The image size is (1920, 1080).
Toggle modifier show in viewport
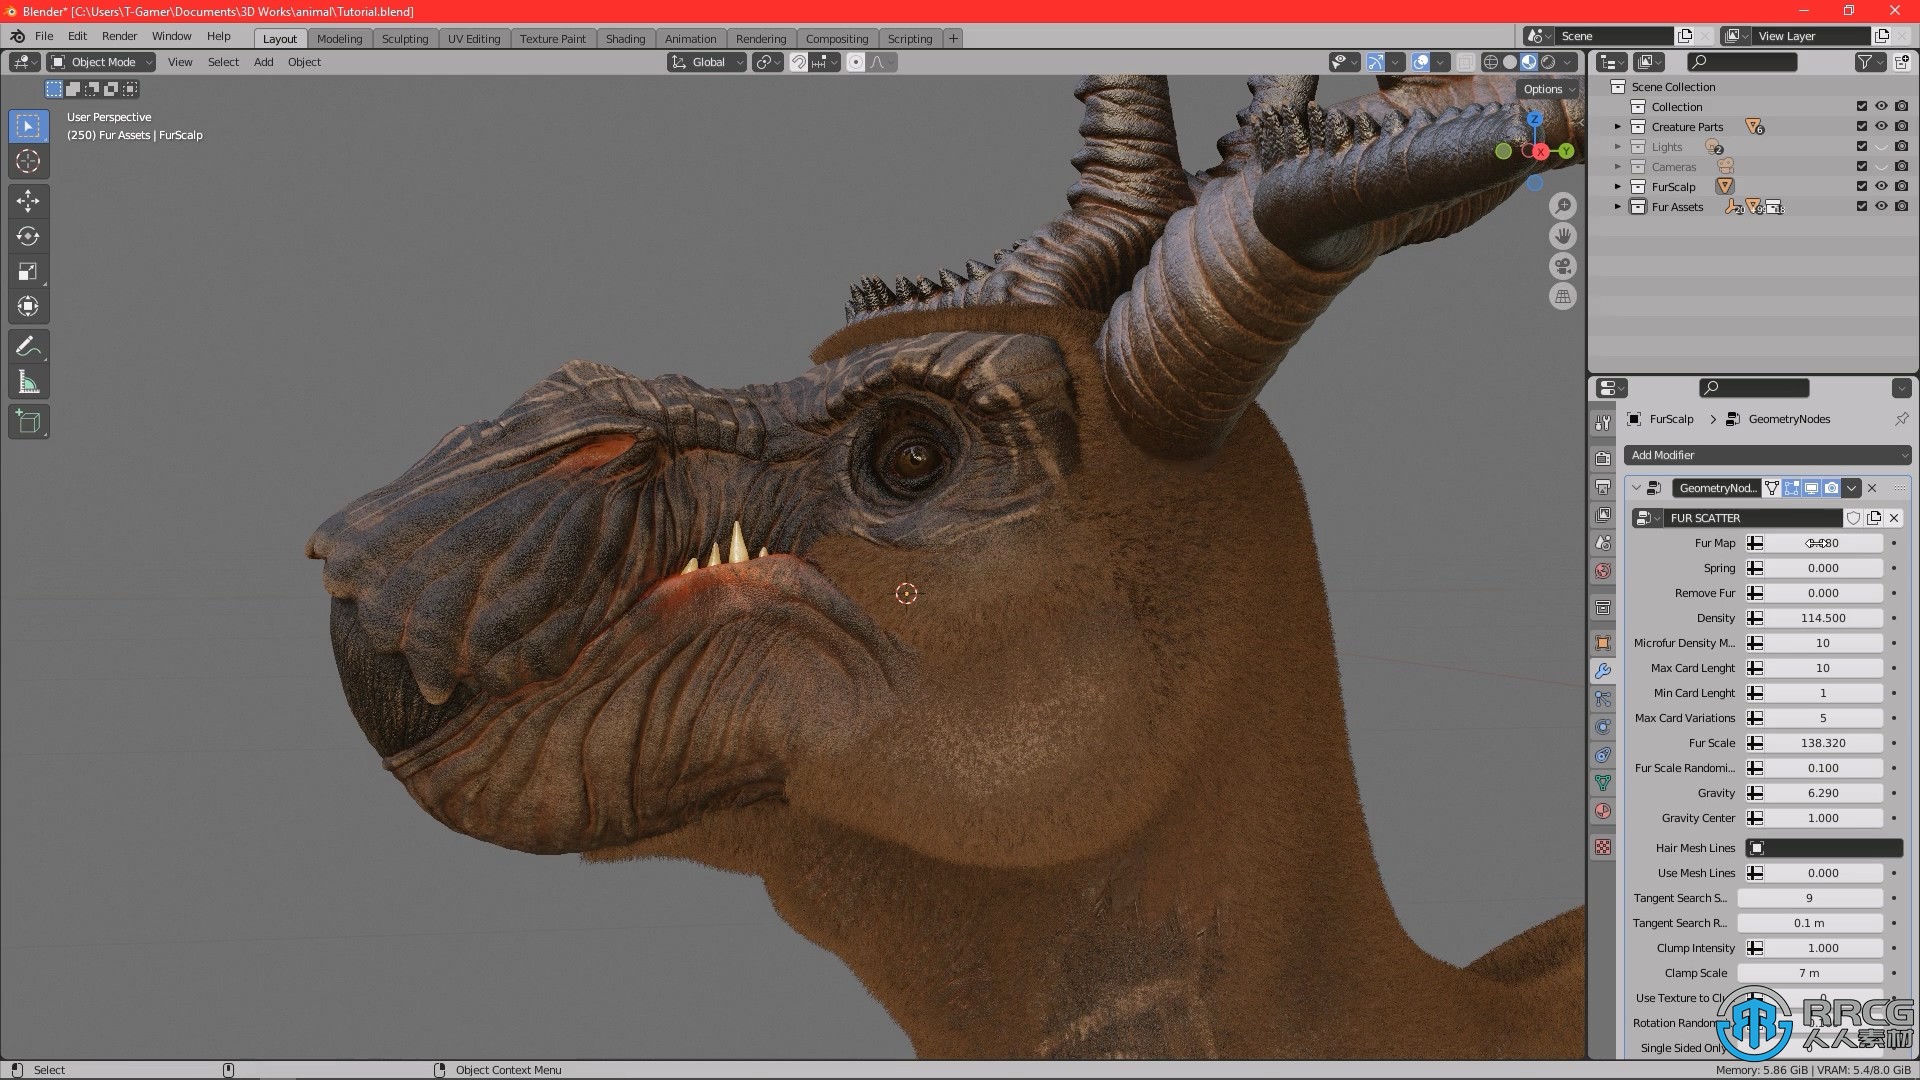click(1811, 488)
